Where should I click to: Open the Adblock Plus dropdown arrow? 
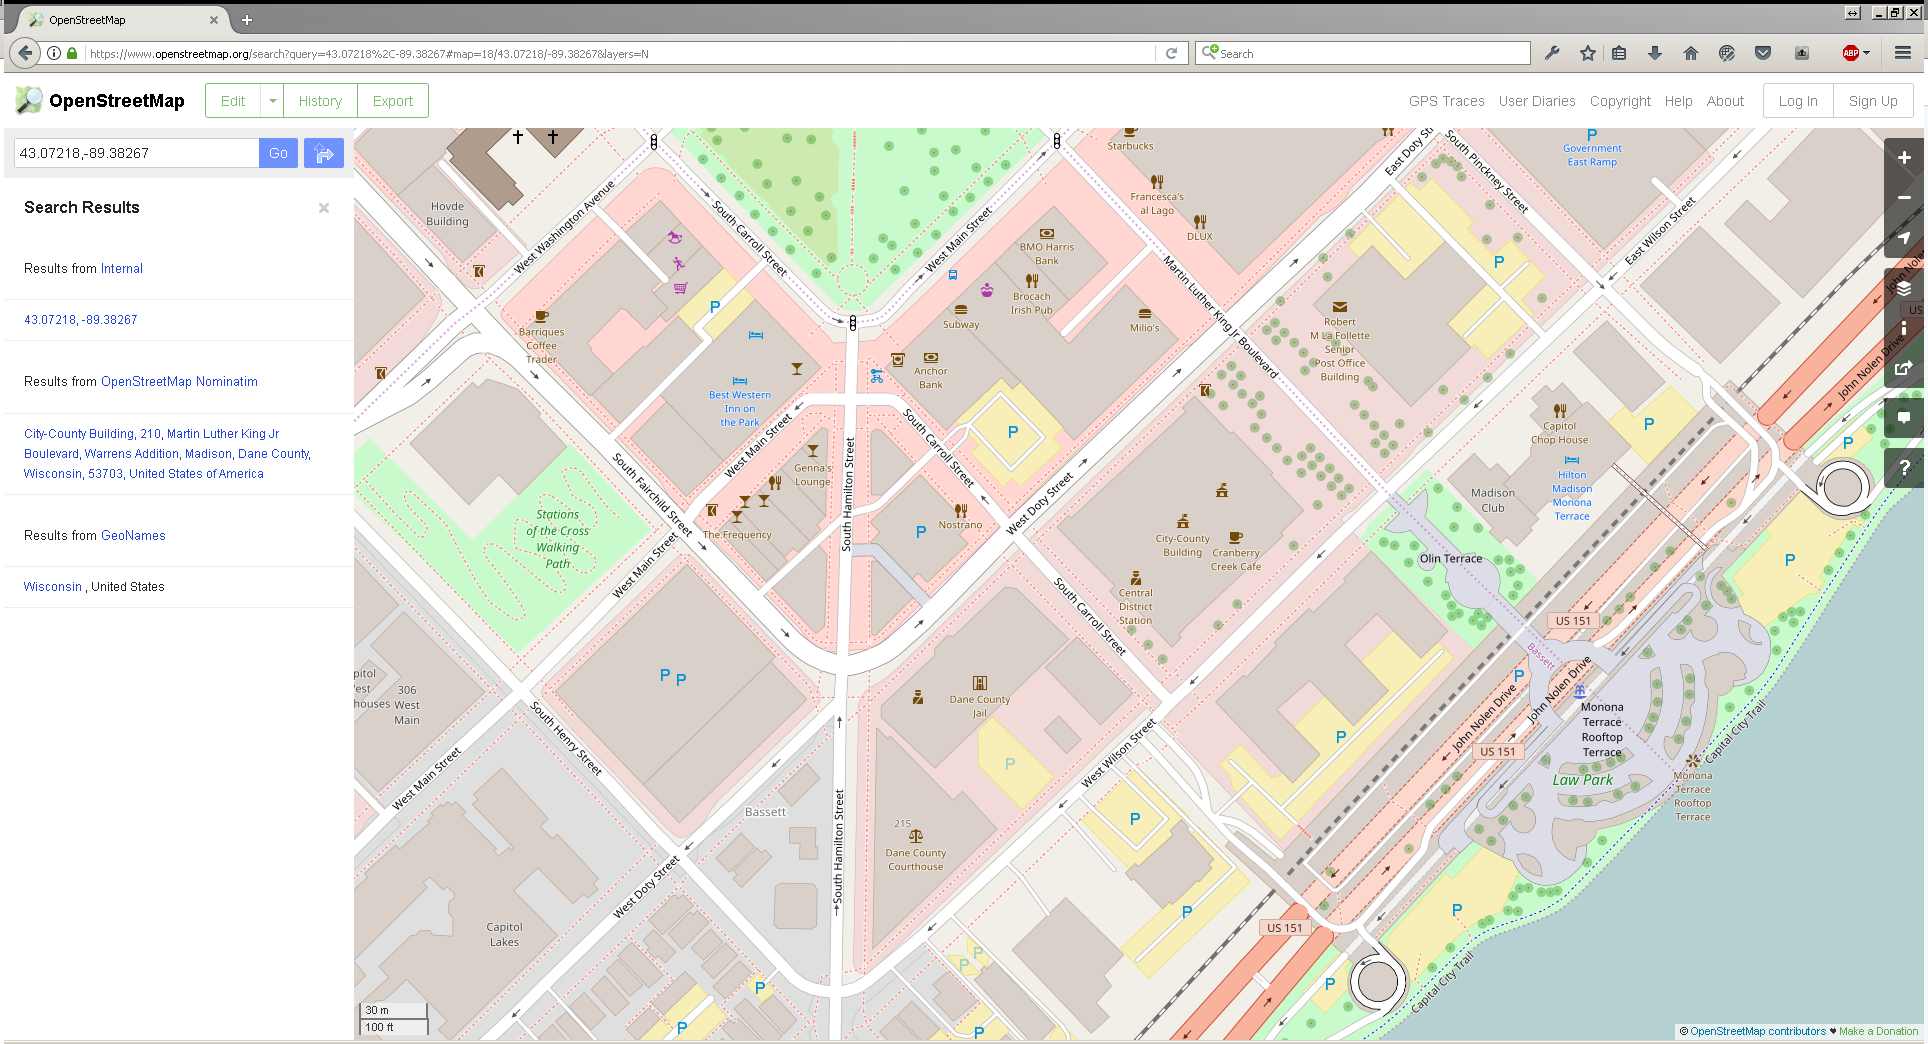tap(1867, 53)
